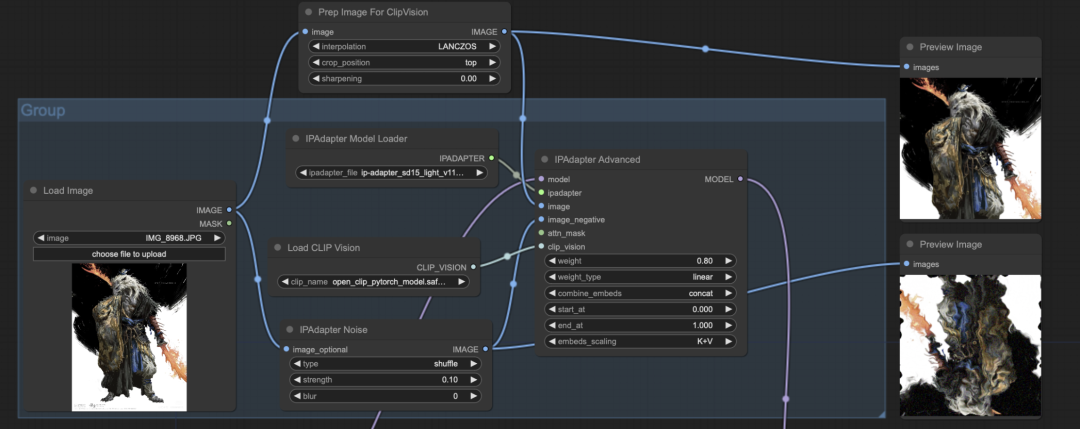Click the MODEL output socket
Screen dimensions: 1080x429
point(740,179)
